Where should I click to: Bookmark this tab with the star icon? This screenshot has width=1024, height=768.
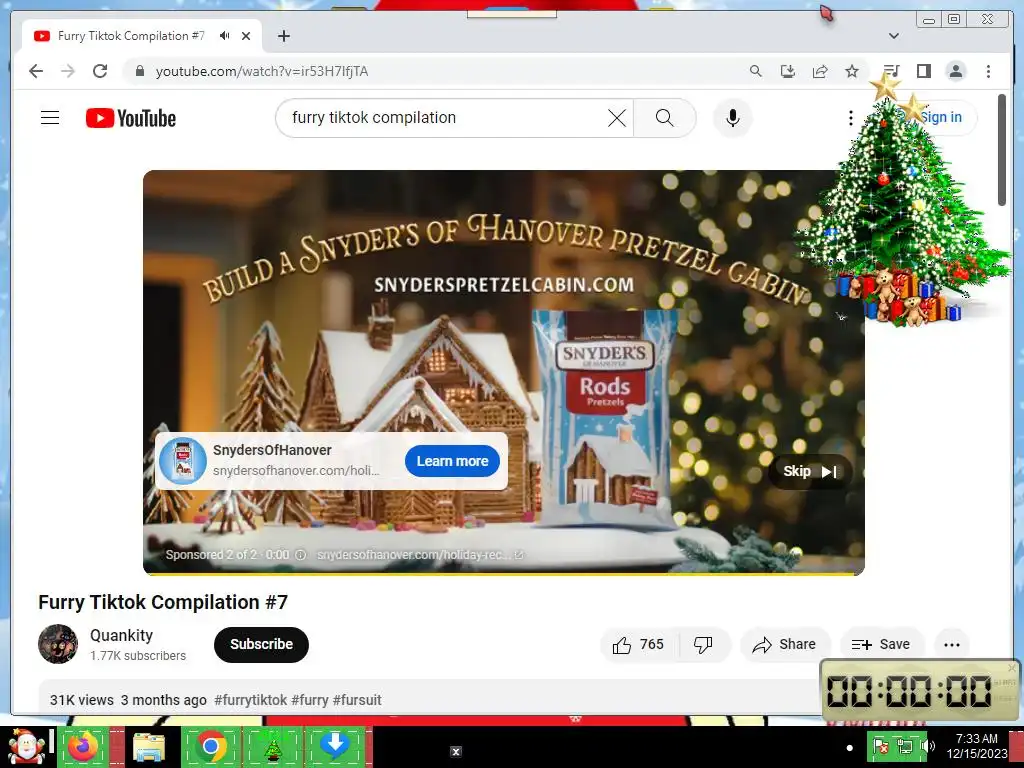[x=852, y=71]
